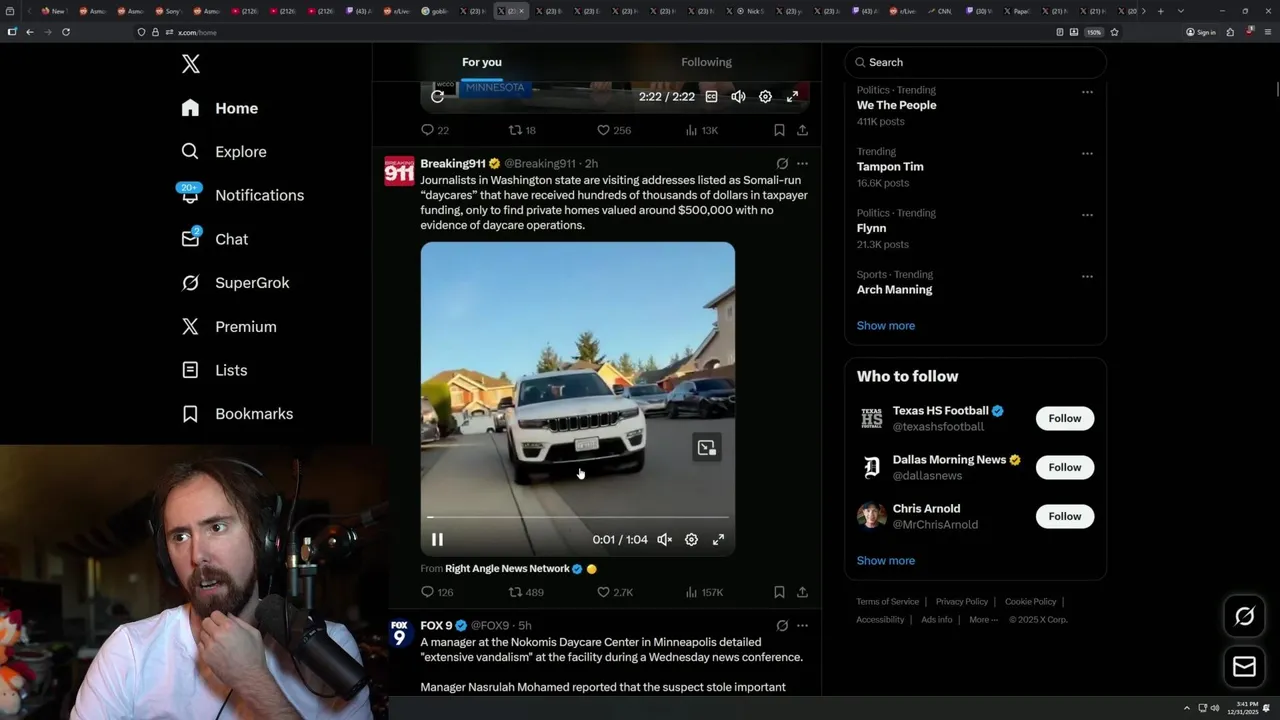Open the Grok floating button
The image size is (1280, 720).
1245,617
